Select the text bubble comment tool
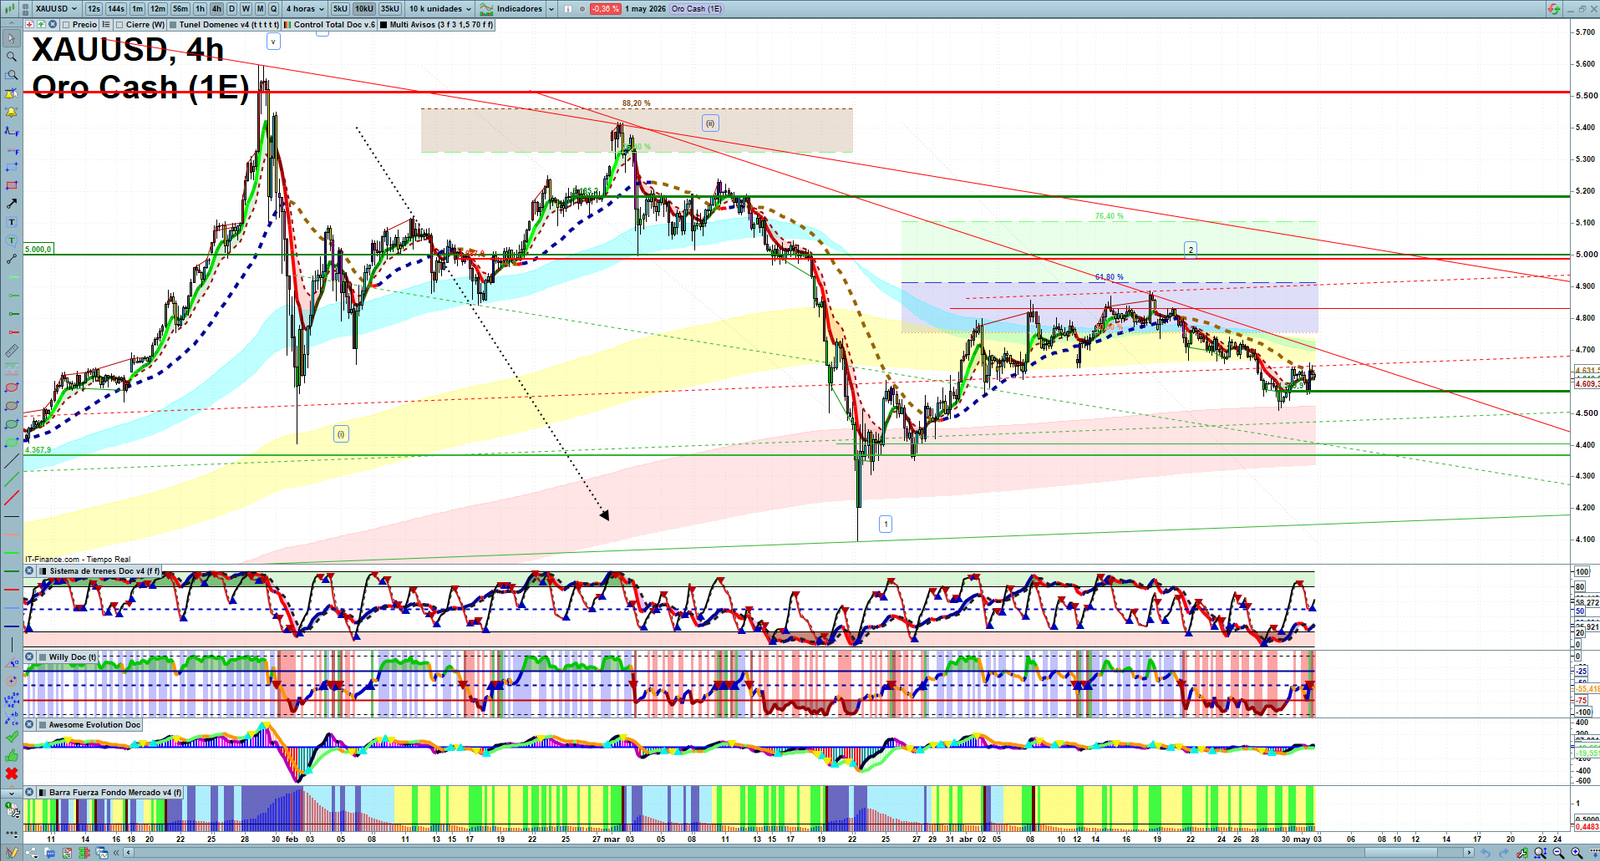The height and width of the screenshot is (861, 1600). 12,240
